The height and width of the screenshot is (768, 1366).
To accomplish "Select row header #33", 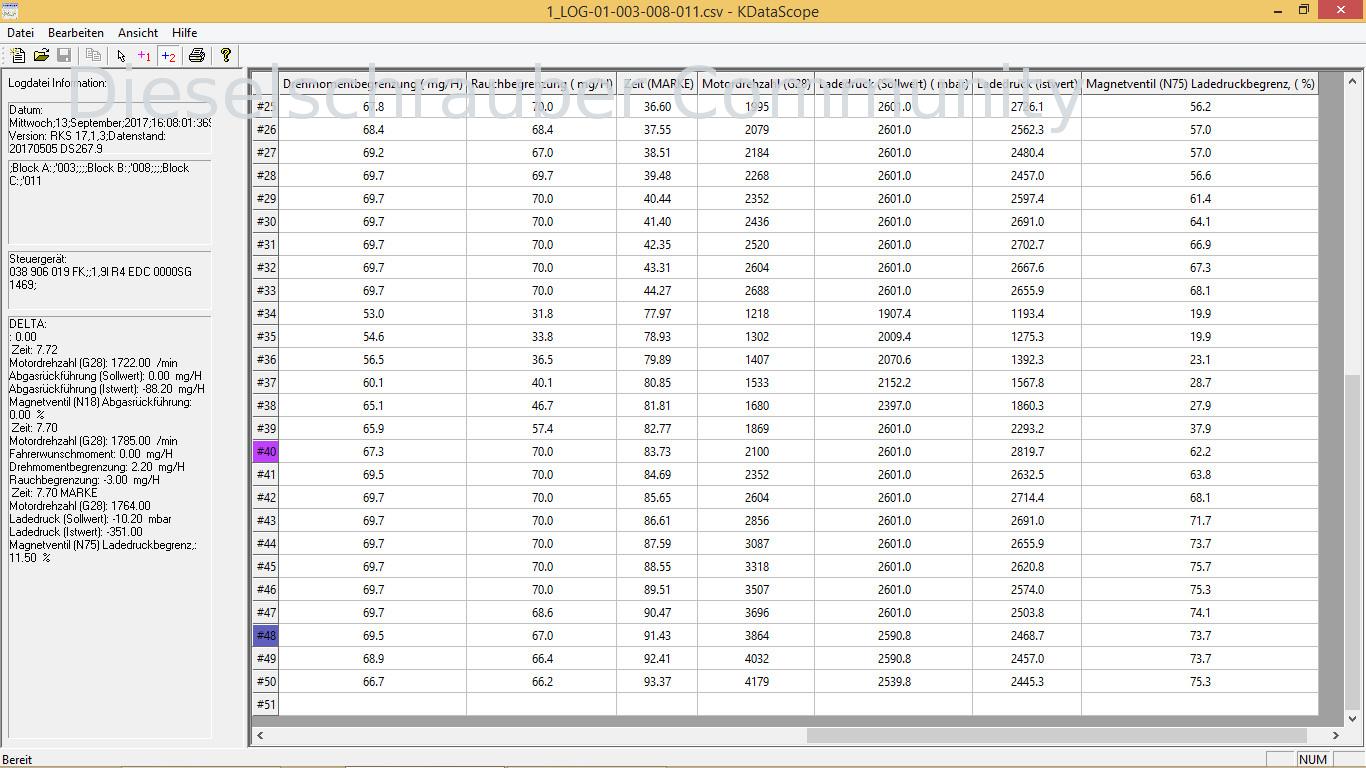I will [266, 291].
